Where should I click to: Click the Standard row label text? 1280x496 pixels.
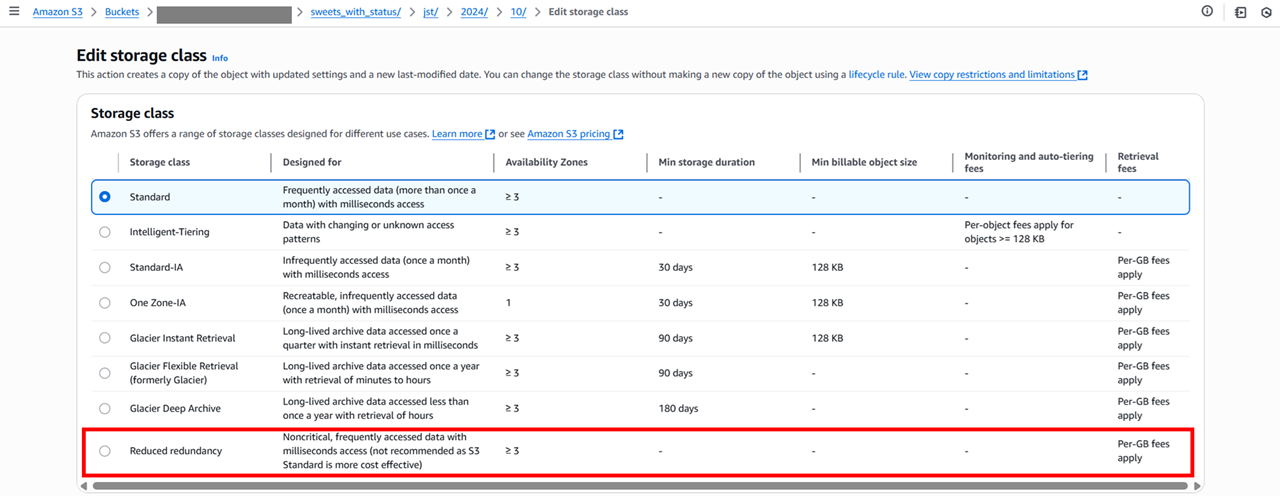pos(150,197)
